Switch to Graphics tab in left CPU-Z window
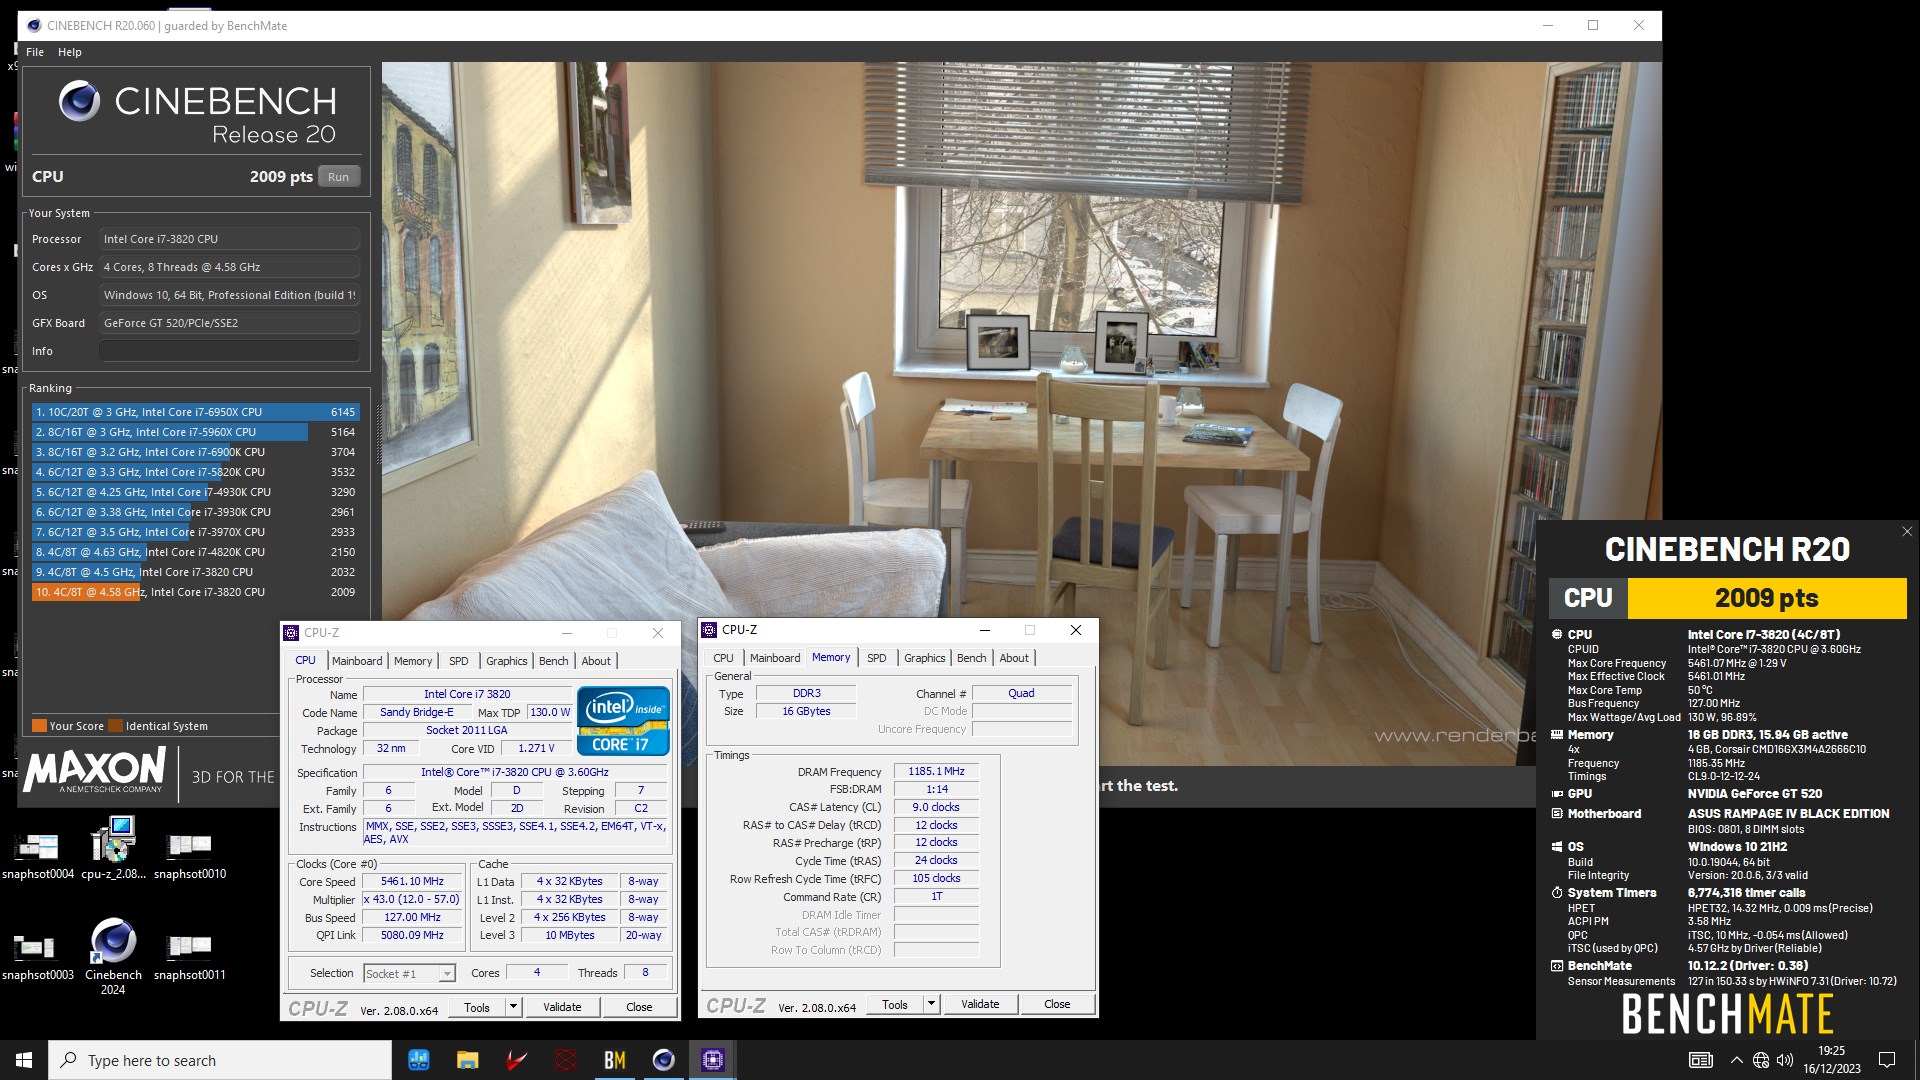Viewport: 1920px width, 1080px height. 507,661
